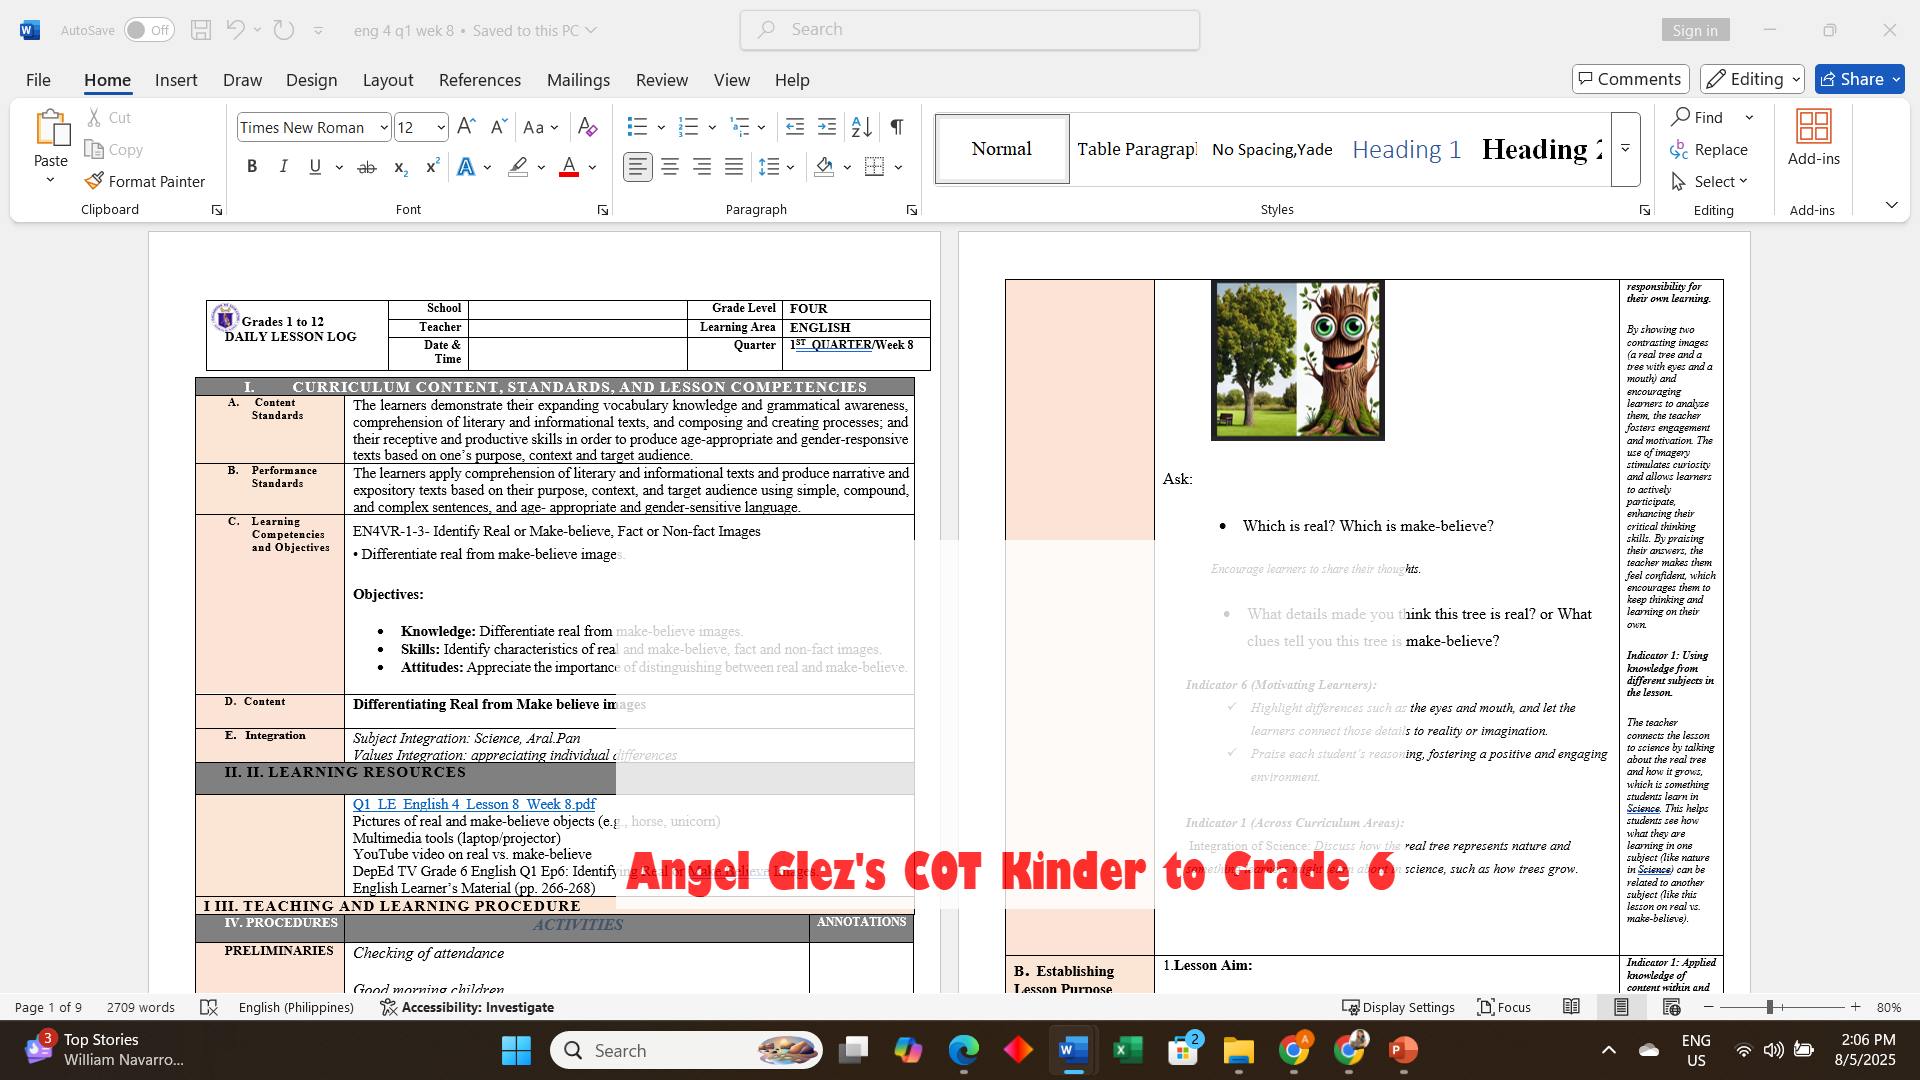Align text to the right
The height and width of the screenshot is (1080, 1920).
(x=702, y=167)
